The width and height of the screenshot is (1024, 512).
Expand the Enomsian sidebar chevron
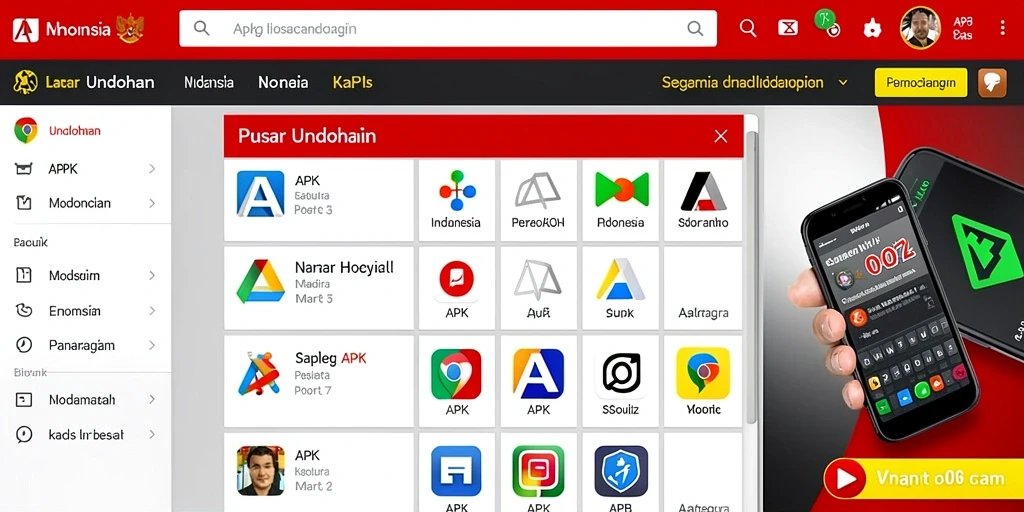(x=152, y=311)
